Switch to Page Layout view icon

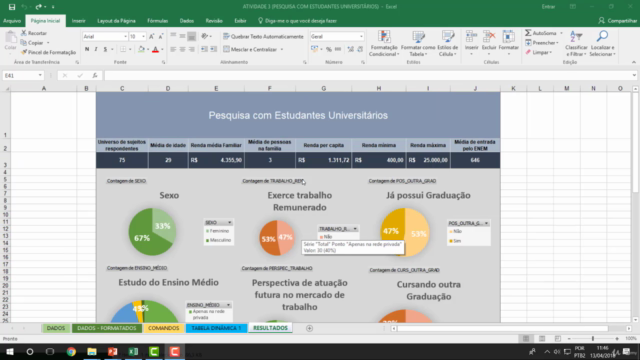(x=542, y=339)
